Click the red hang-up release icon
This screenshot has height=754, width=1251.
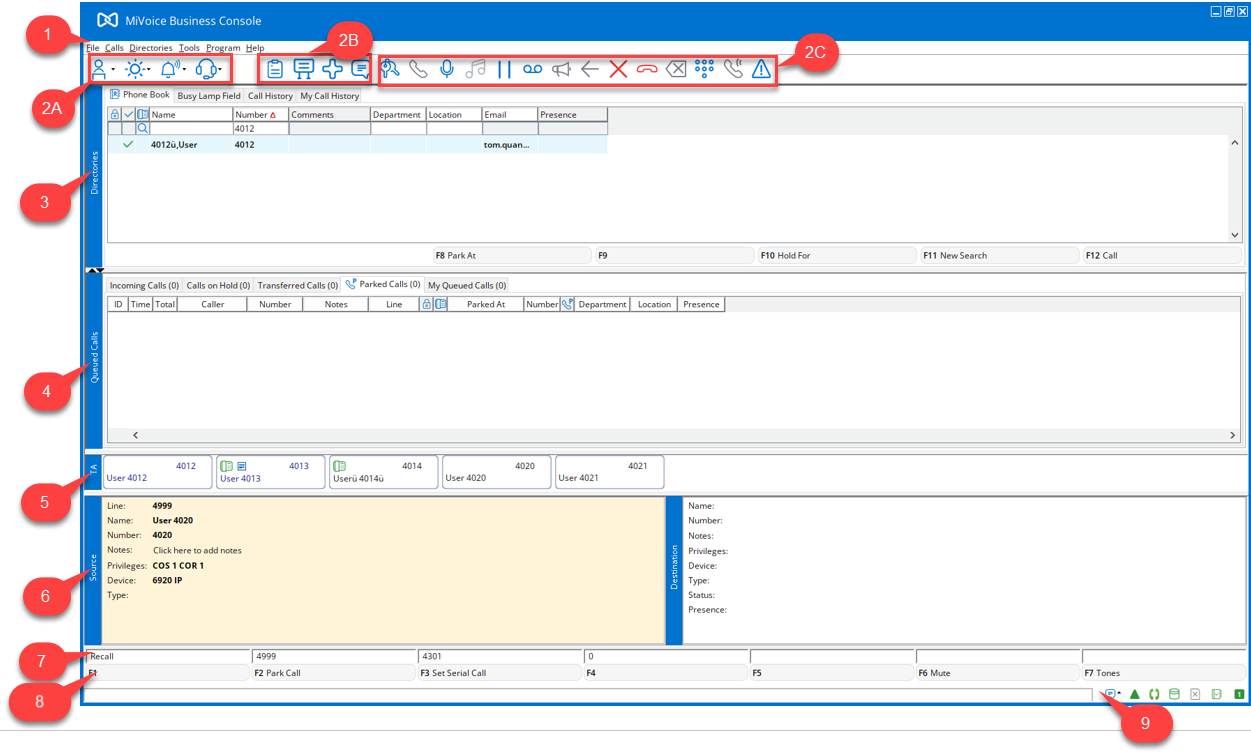tap(647, 69)
